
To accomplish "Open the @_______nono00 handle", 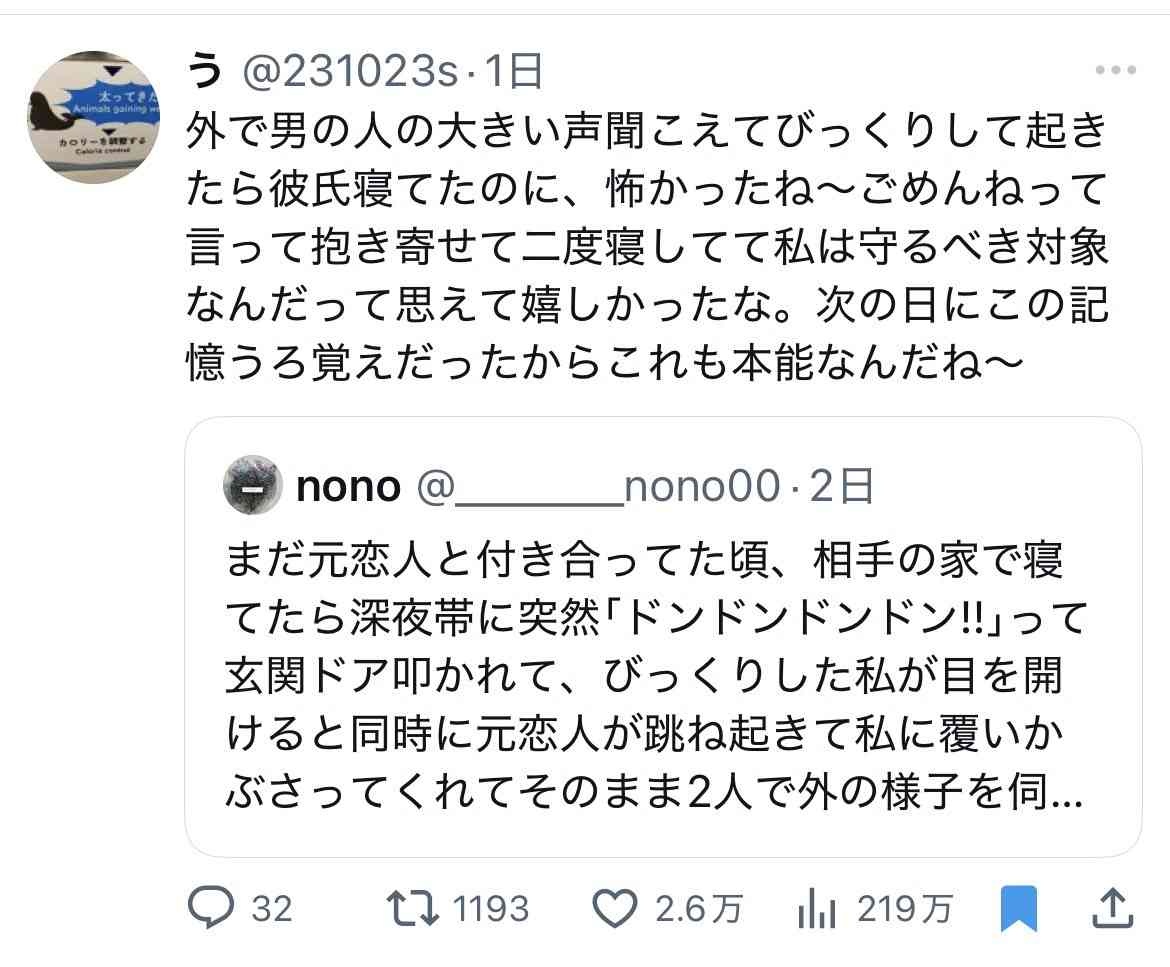I will [595, 486].
